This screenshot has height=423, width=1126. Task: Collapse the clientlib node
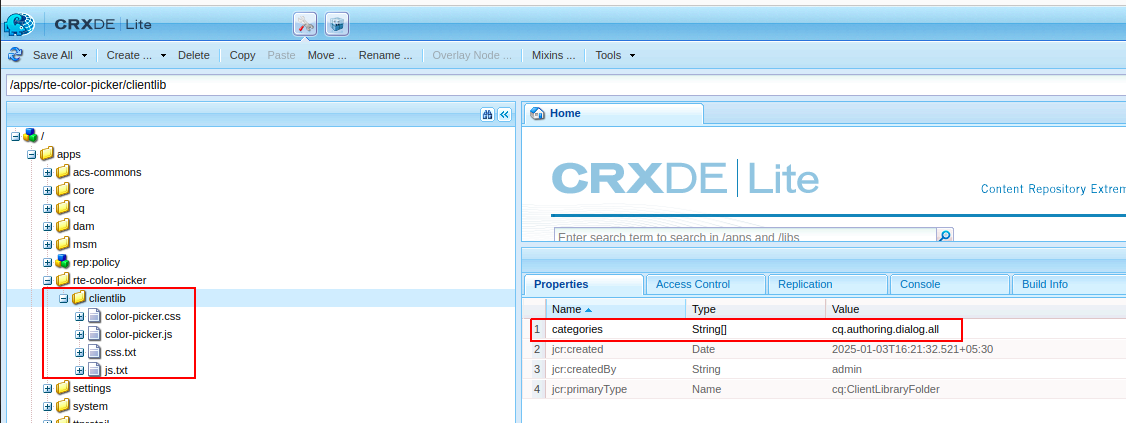(63, 297)
